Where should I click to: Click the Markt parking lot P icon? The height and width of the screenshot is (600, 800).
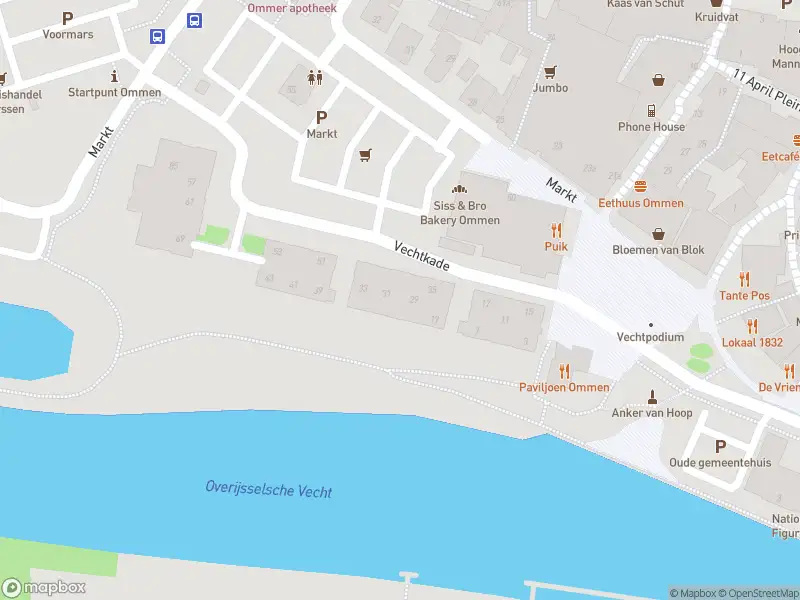(321, 118)
